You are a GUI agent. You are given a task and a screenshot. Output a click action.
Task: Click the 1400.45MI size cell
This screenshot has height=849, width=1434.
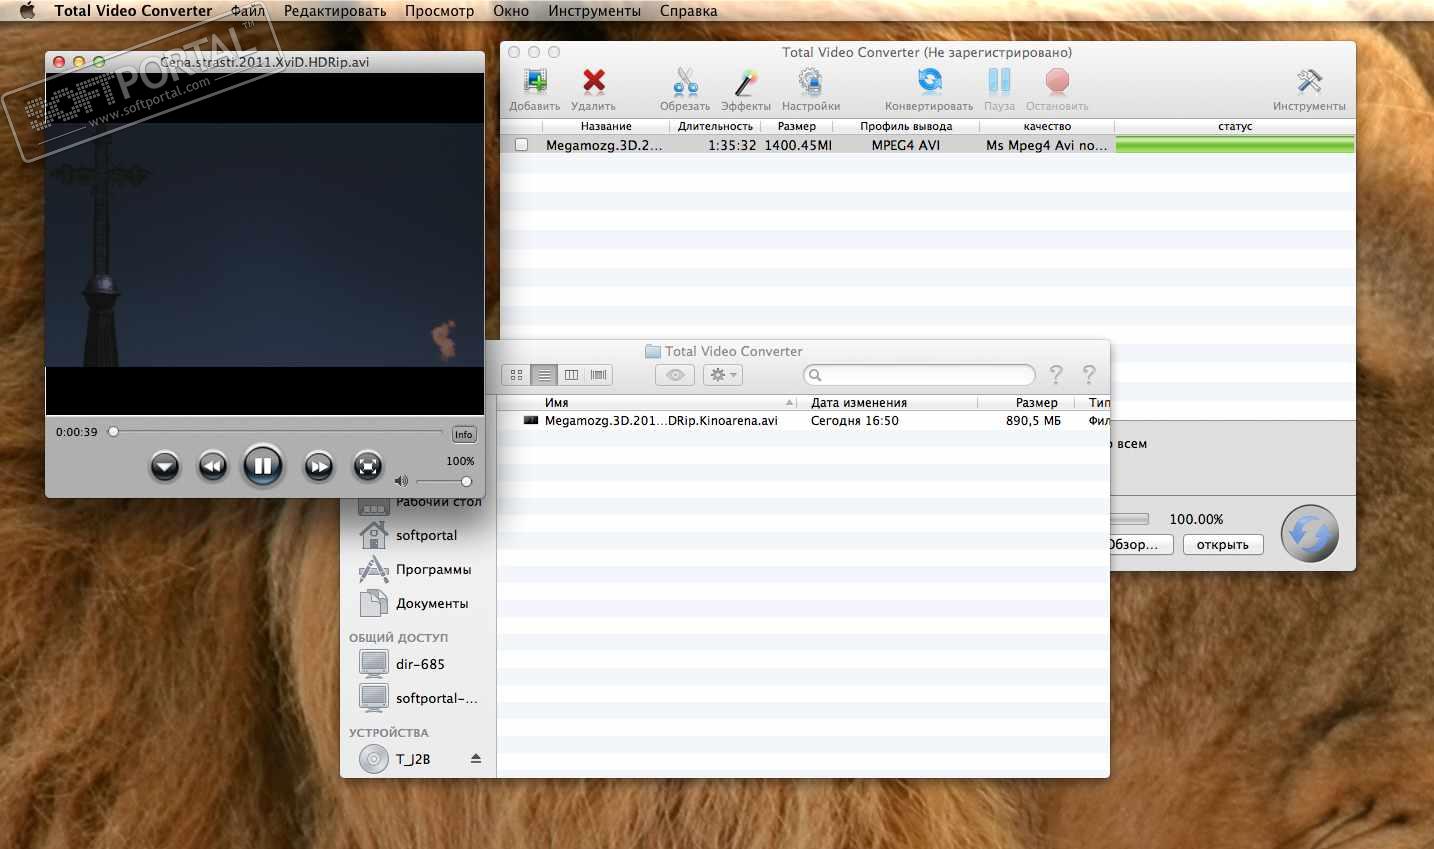pyautogui.click(x=798, y=145)
